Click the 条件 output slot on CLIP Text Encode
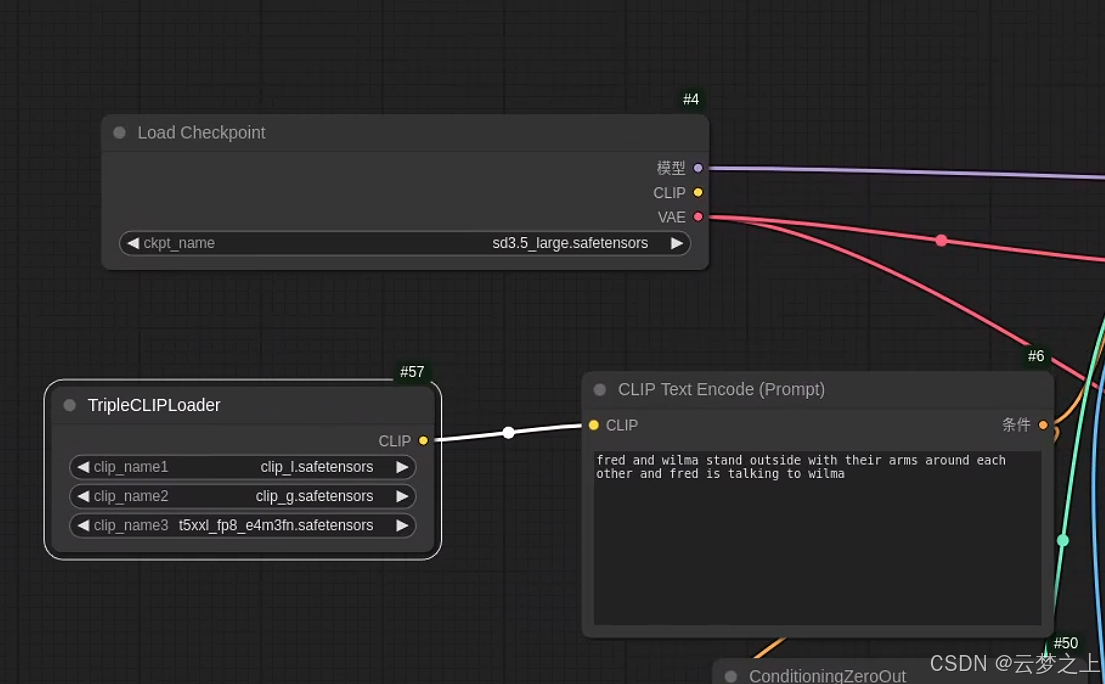The width and height of the screenshot is (1105, 684). [x=1043, y=425]
